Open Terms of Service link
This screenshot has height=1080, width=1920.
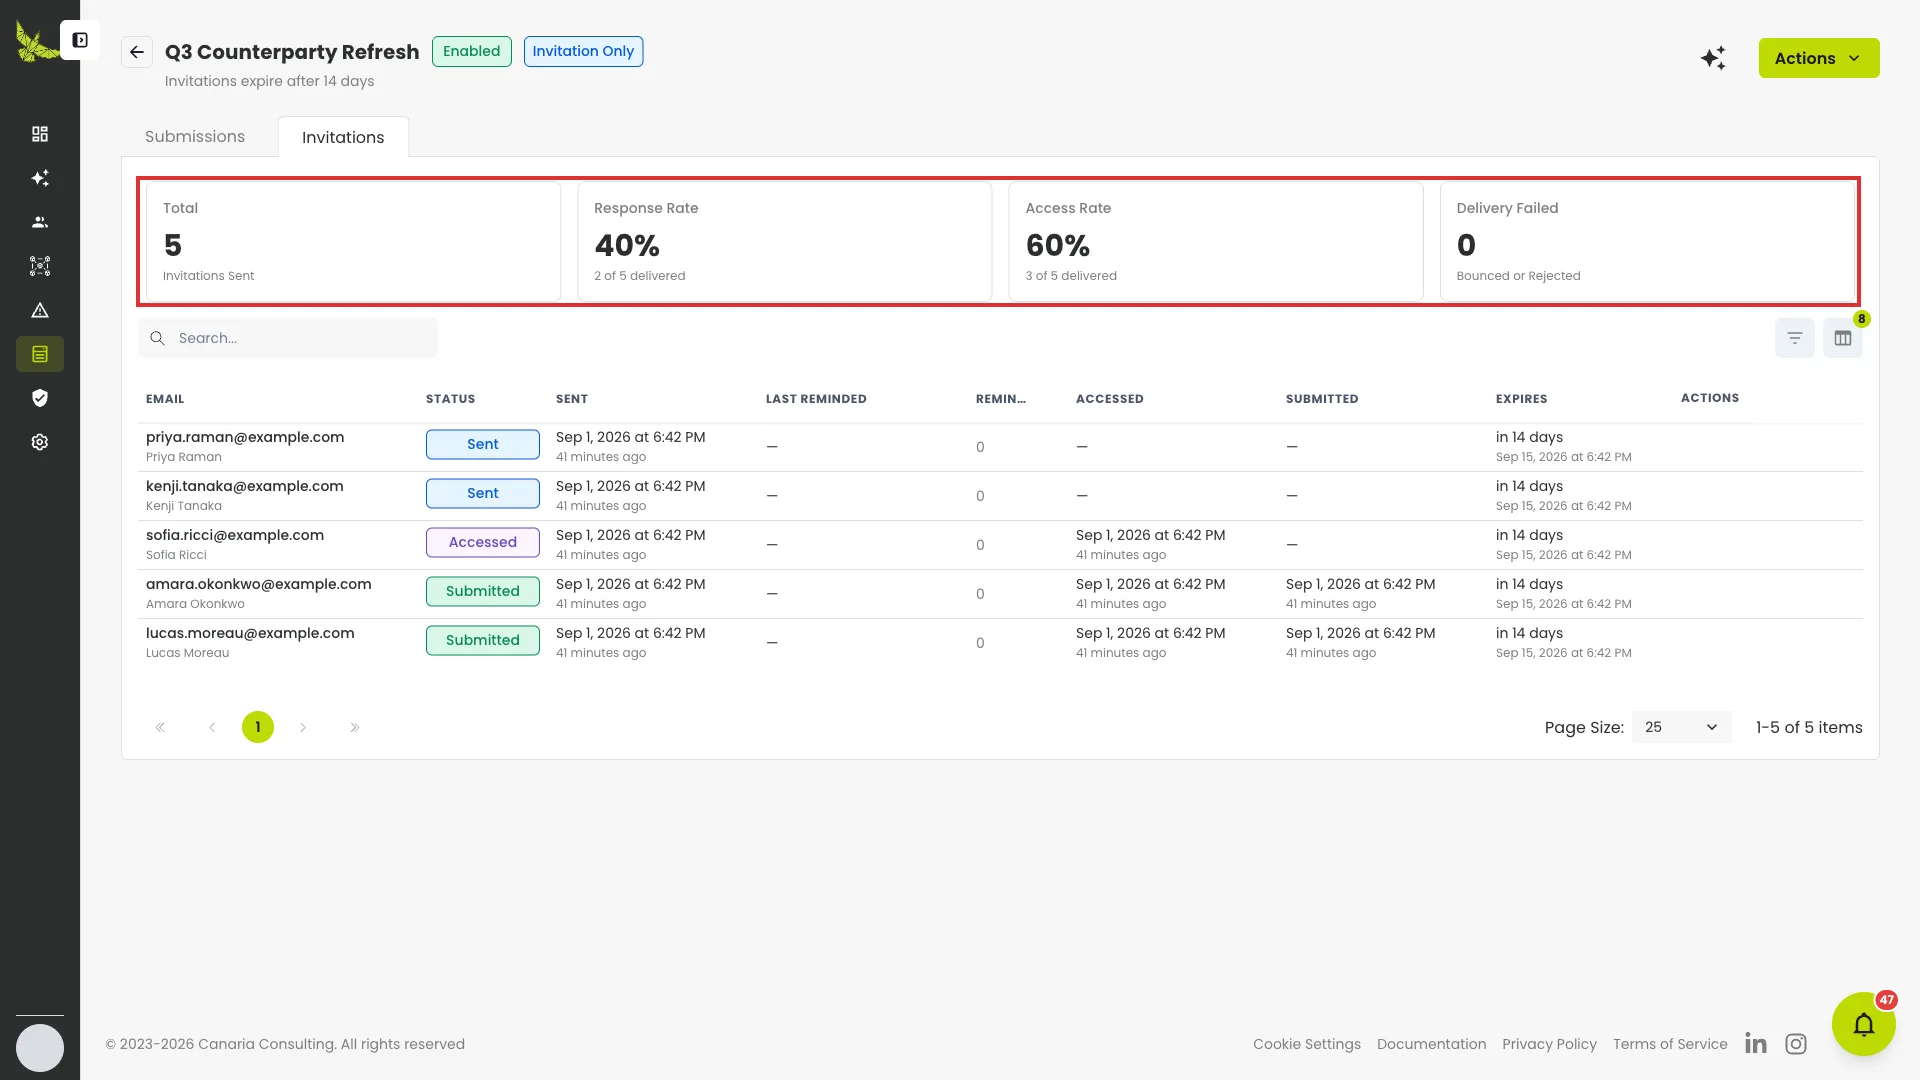(1670, 1044)
